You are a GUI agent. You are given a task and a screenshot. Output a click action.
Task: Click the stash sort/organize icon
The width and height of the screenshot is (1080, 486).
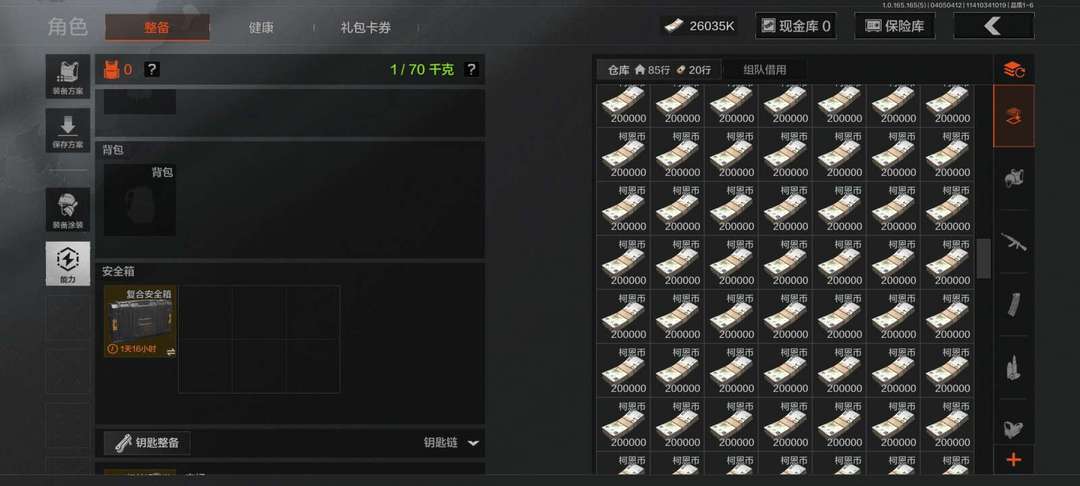point(1013,70)
